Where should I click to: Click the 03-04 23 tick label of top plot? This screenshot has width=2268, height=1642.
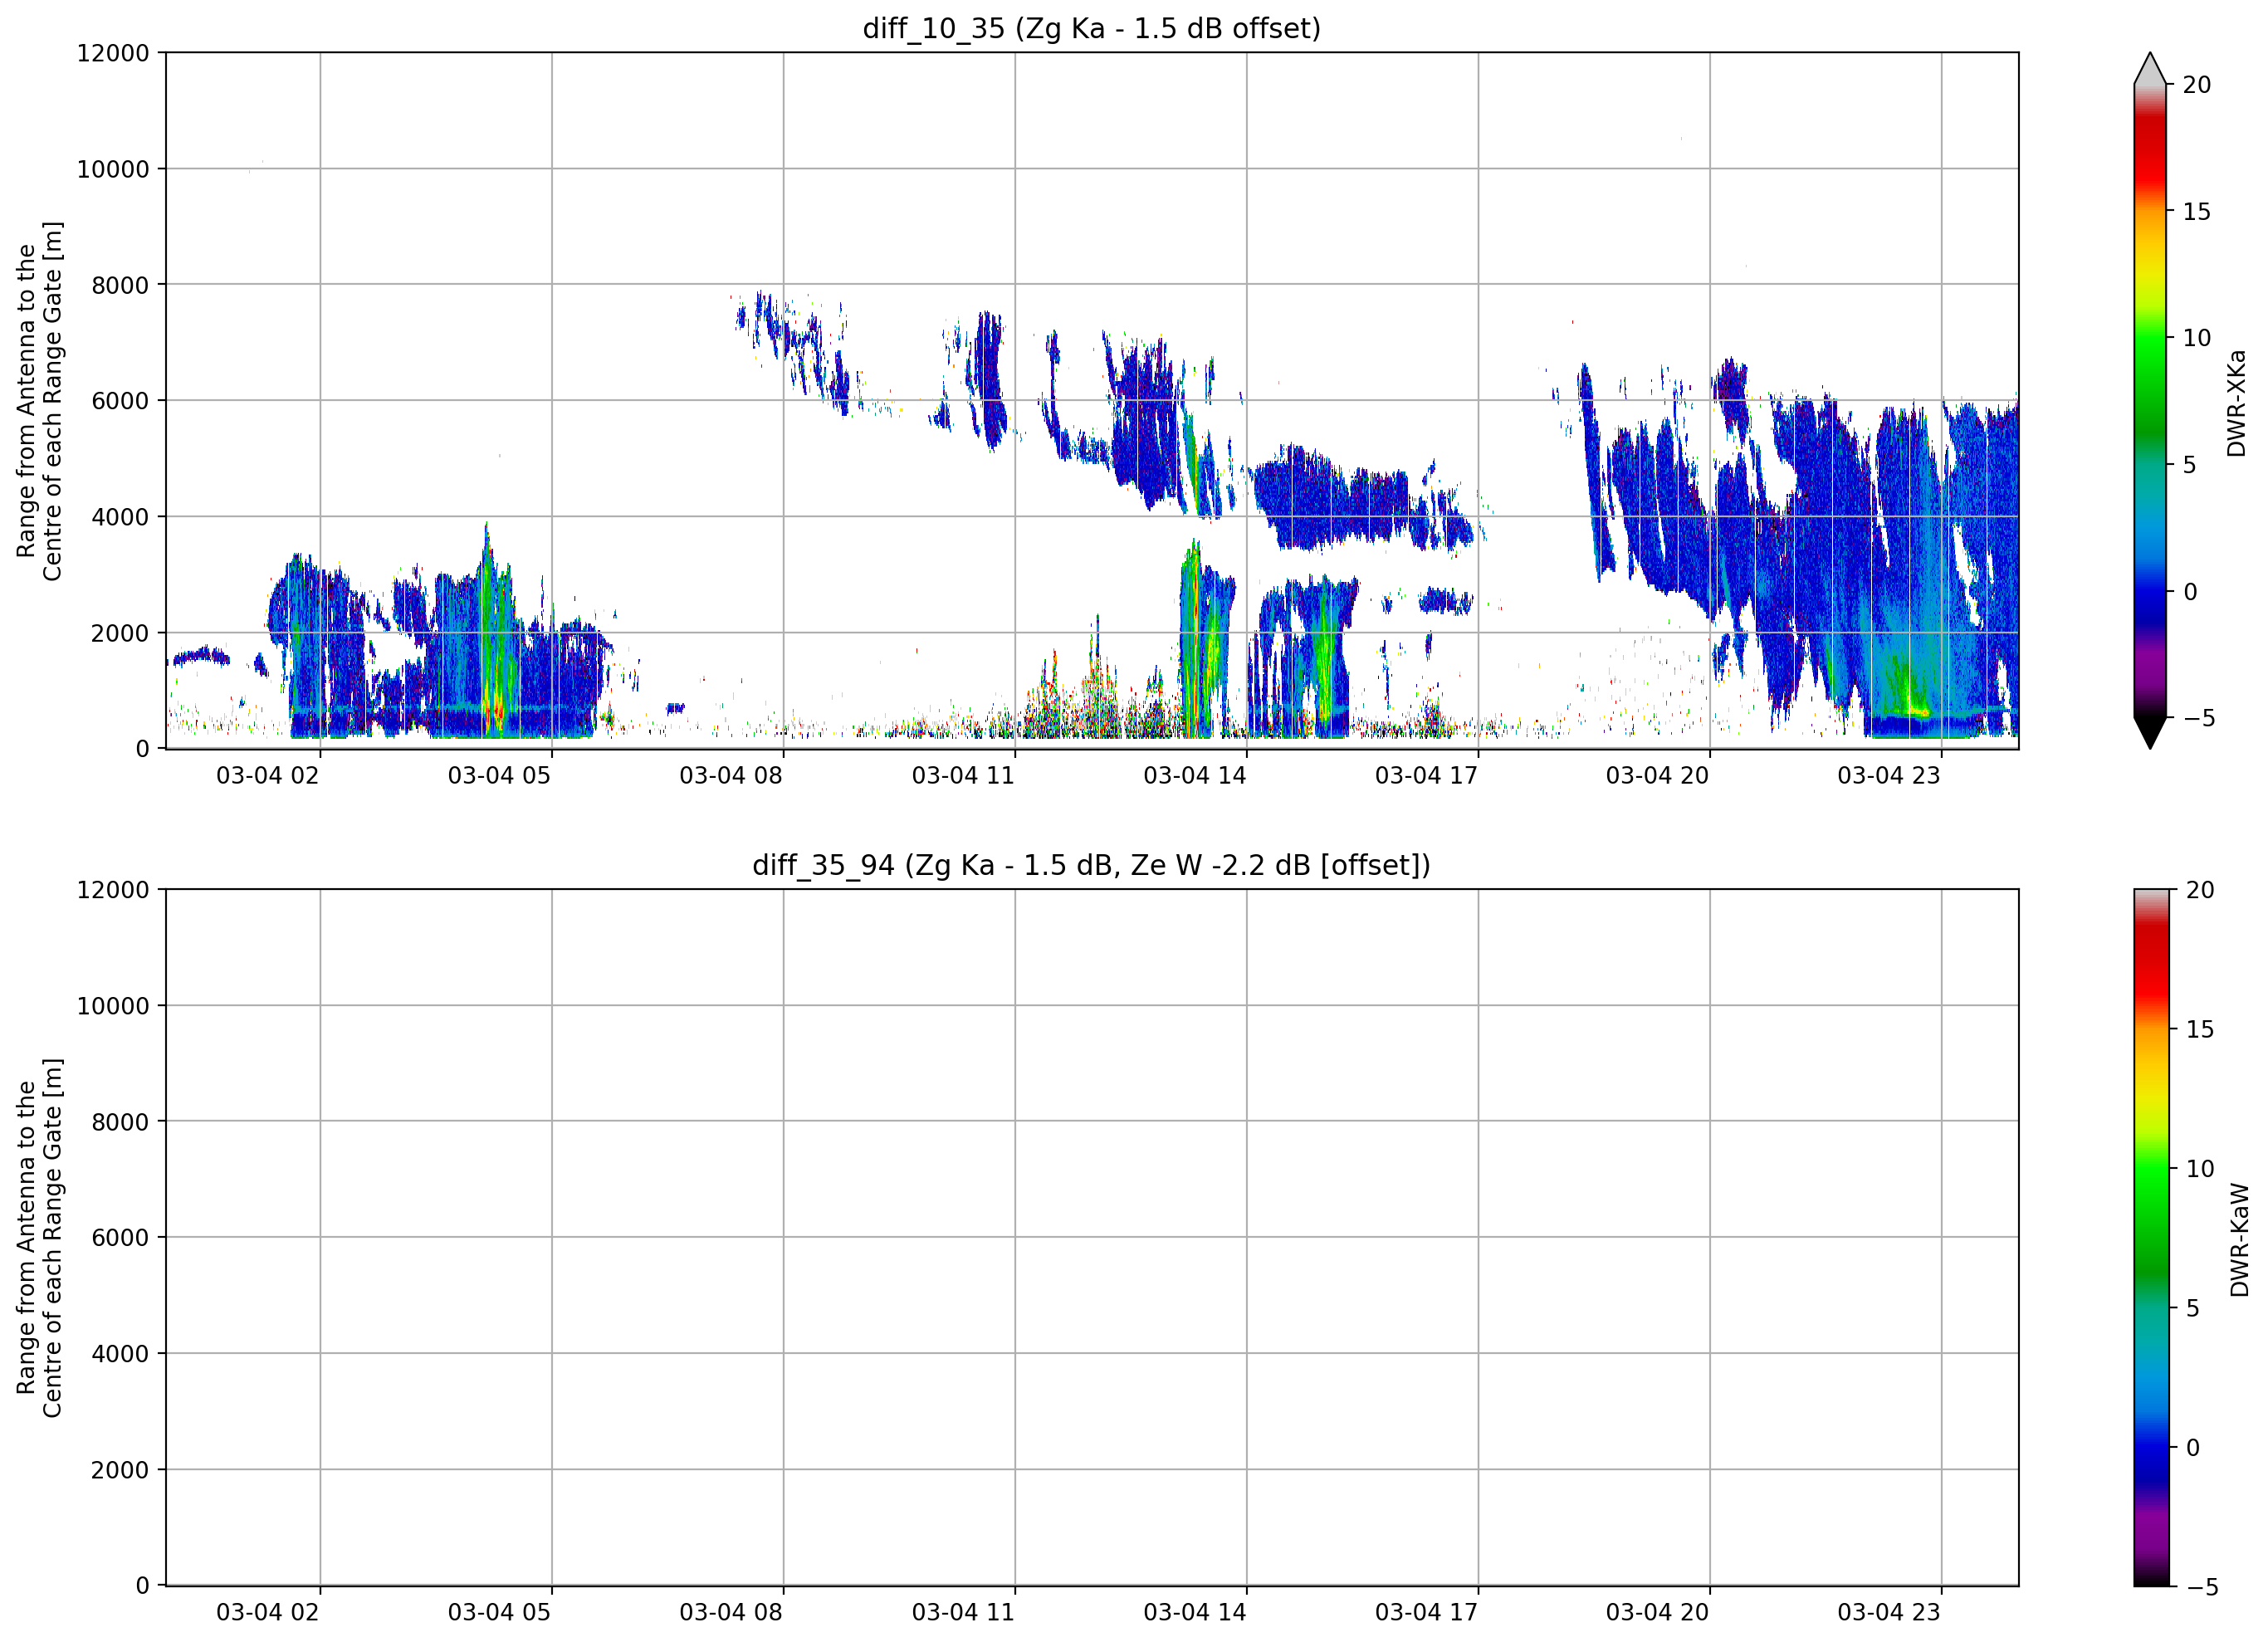pyautogui.click(x=1889, y=776)
